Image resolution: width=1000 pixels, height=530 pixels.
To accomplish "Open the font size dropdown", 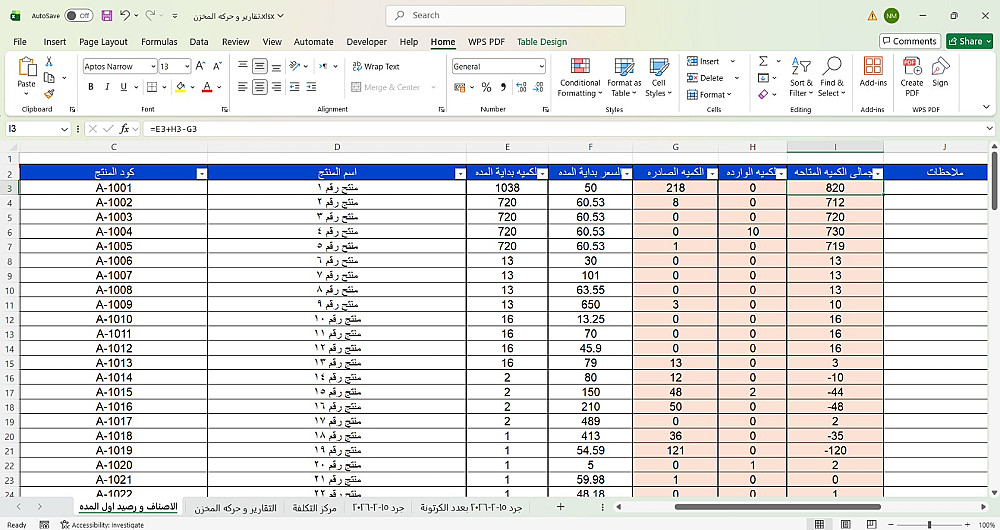I will [x=188, y=66].
